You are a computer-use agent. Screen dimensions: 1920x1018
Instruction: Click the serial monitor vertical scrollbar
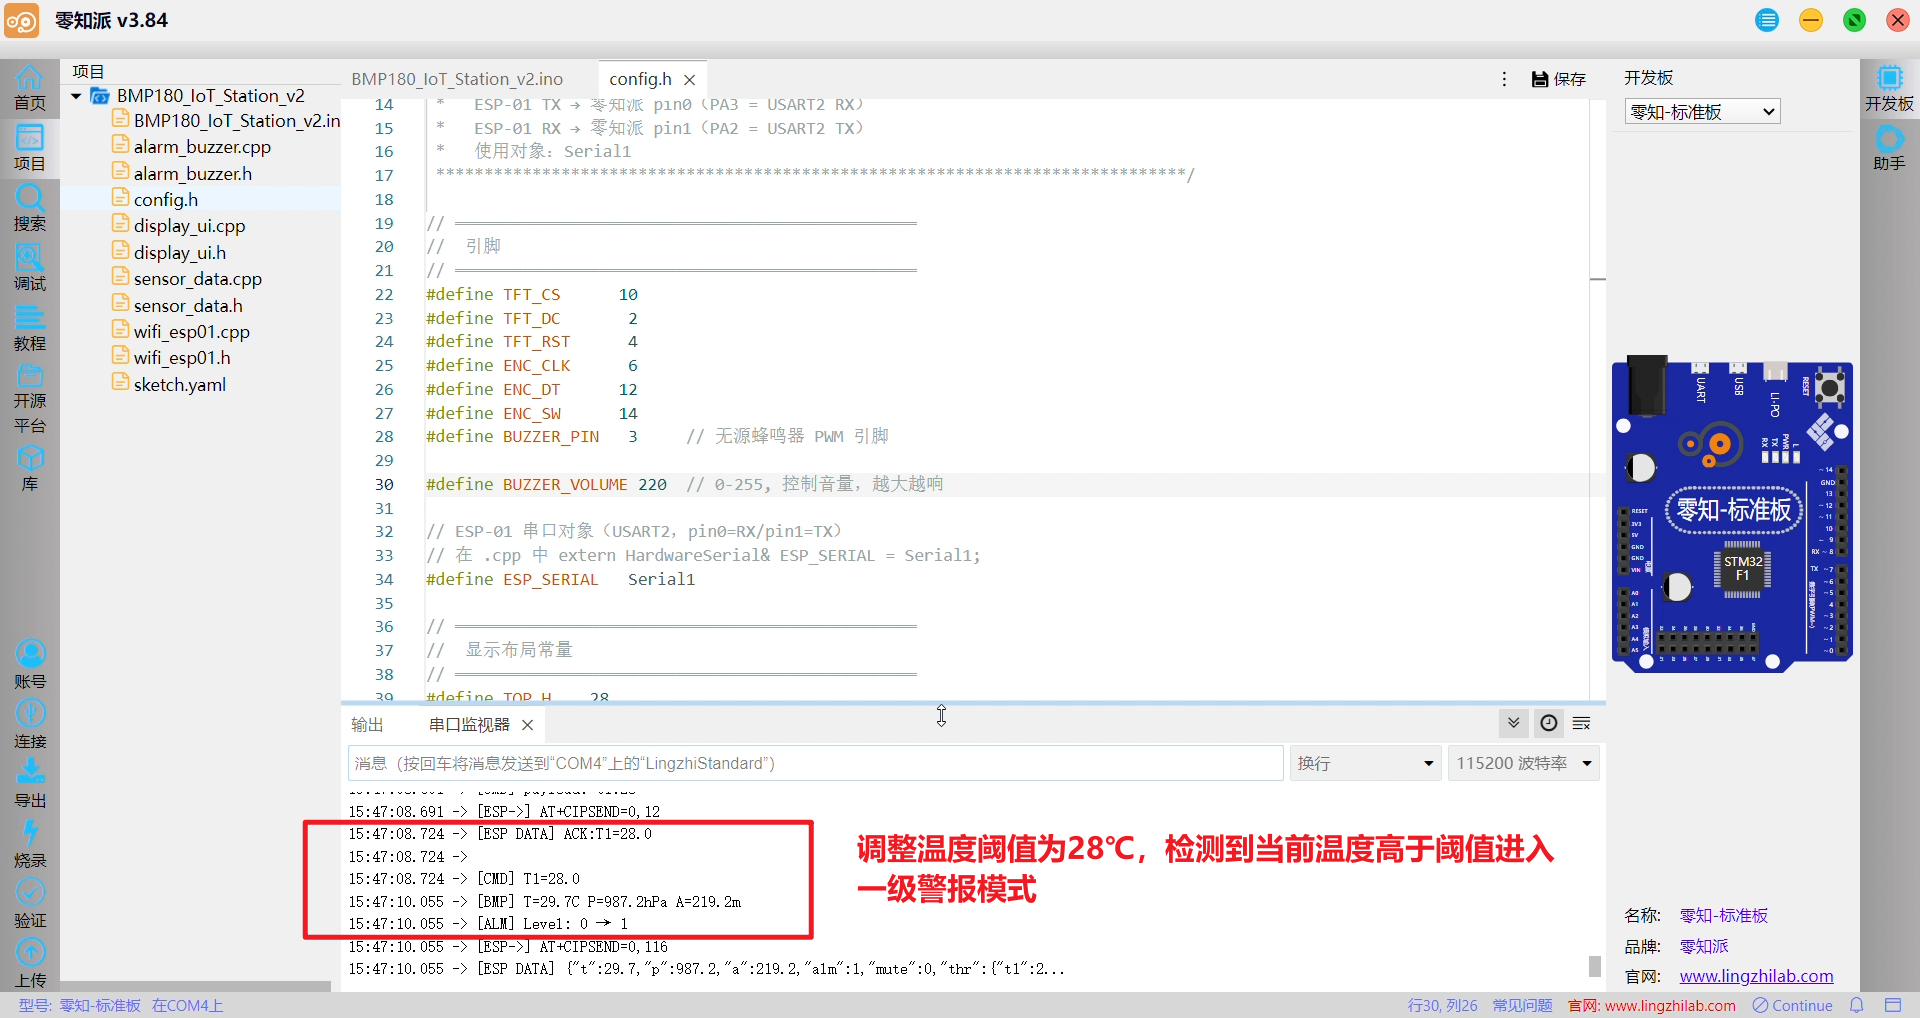coord(1595,966)
